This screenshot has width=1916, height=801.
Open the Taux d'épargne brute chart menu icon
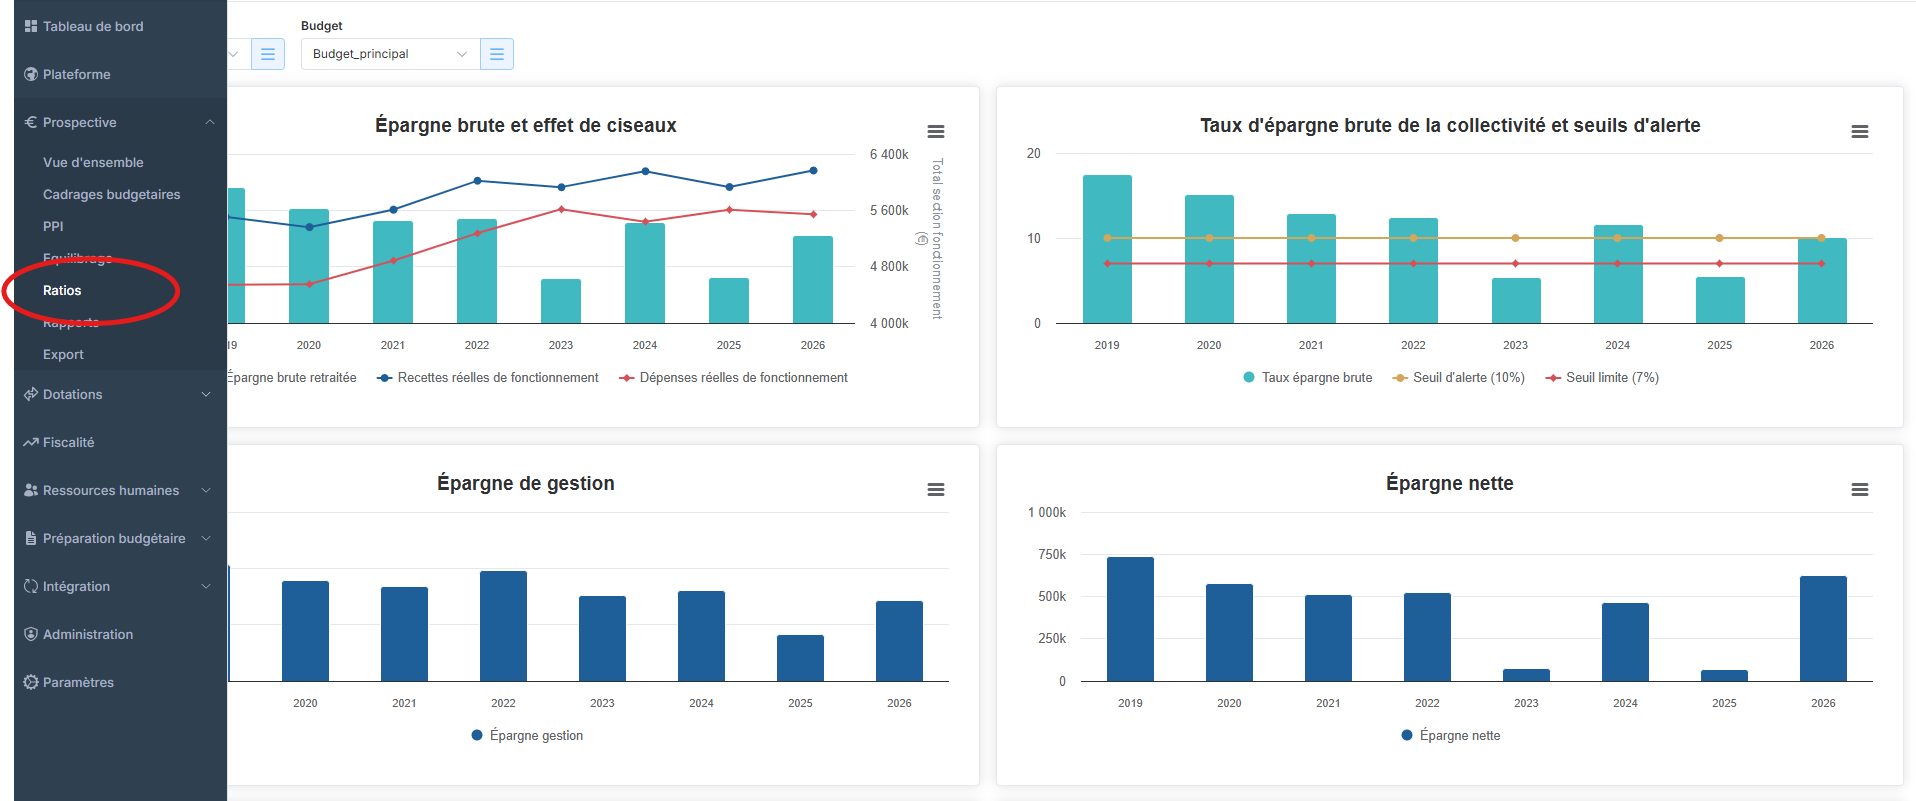click(1859, 132)
